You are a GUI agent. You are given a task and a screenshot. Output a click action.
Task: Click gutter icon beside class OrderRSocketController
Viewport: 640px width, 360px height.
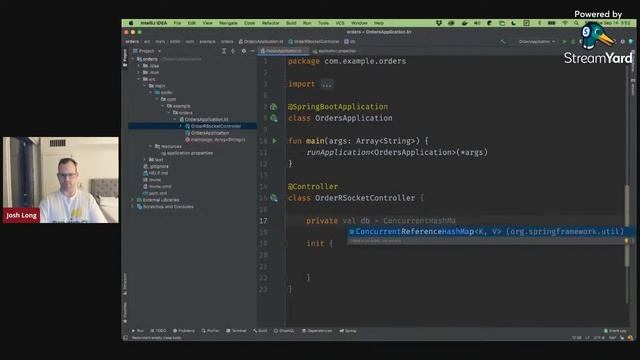tap(274, 198)
